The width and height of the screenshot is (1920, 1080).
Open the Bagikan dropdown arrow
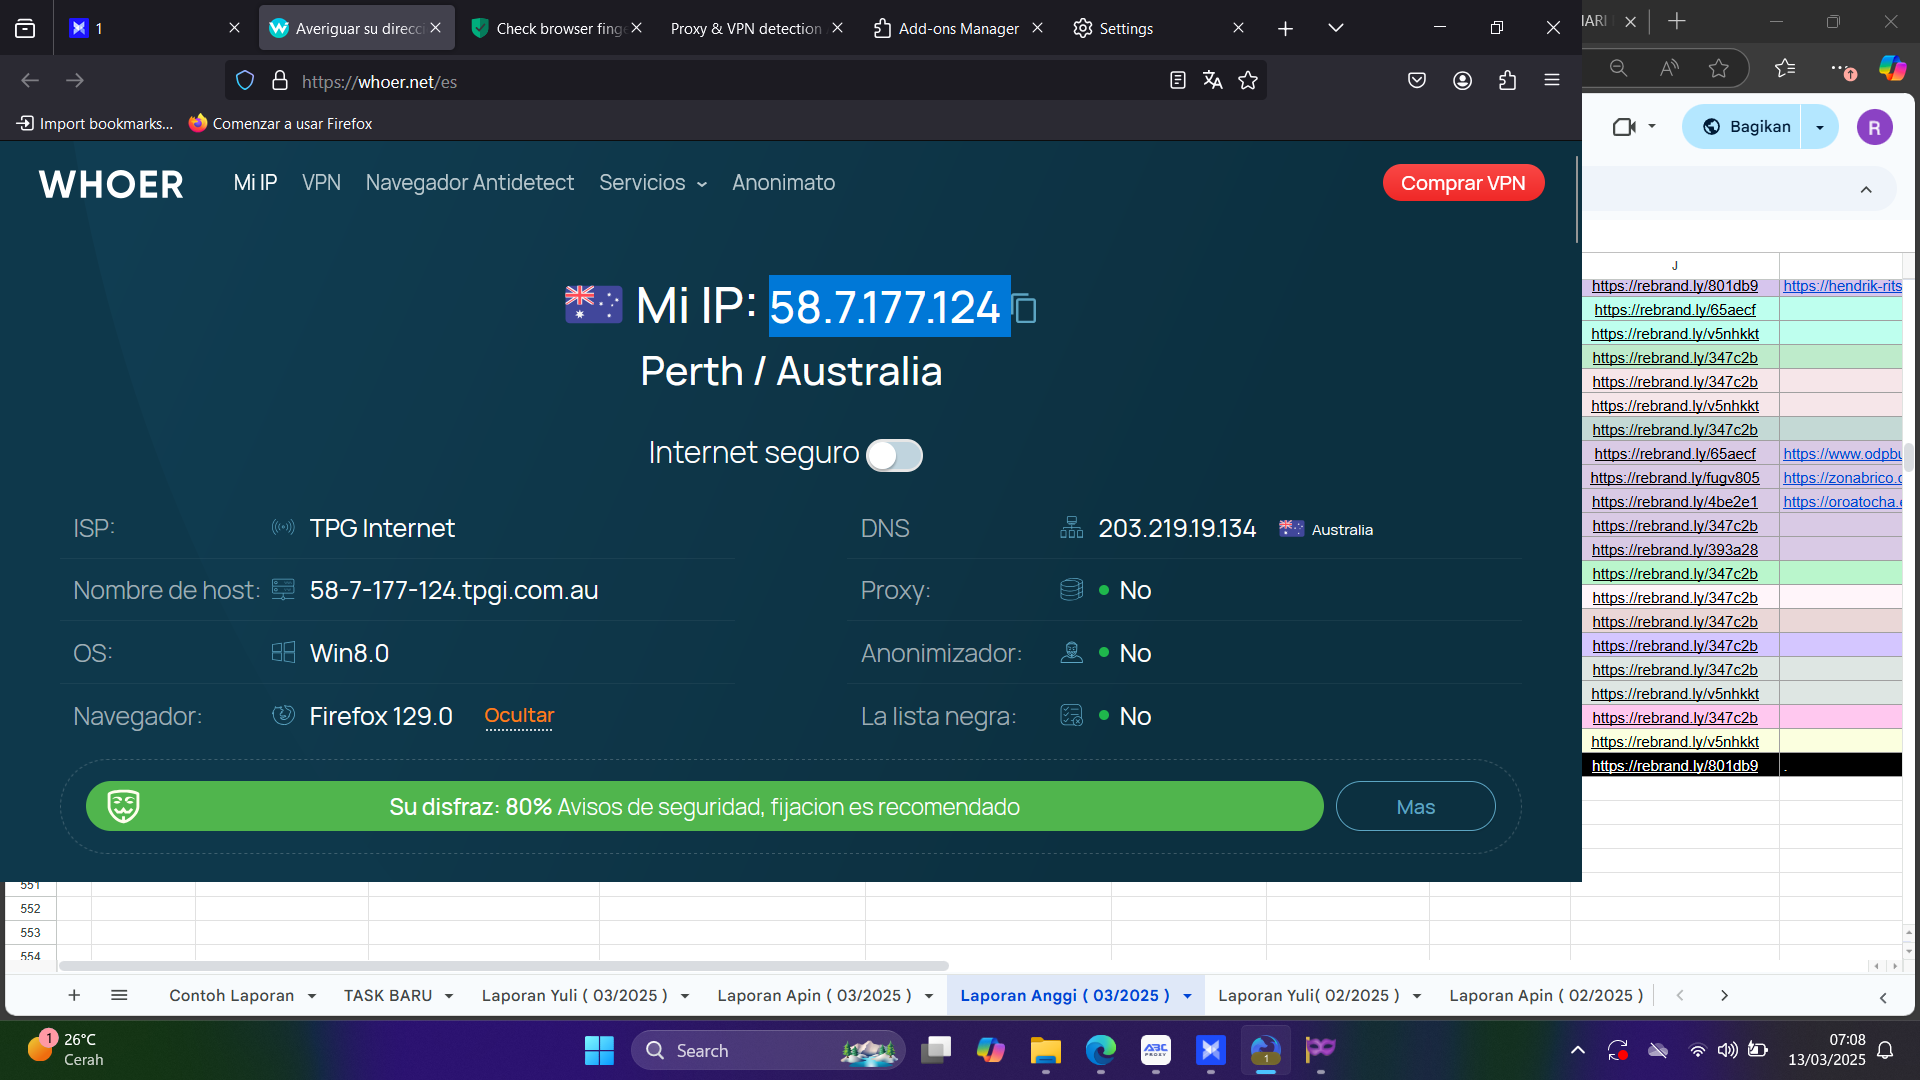click(1820, 127)
